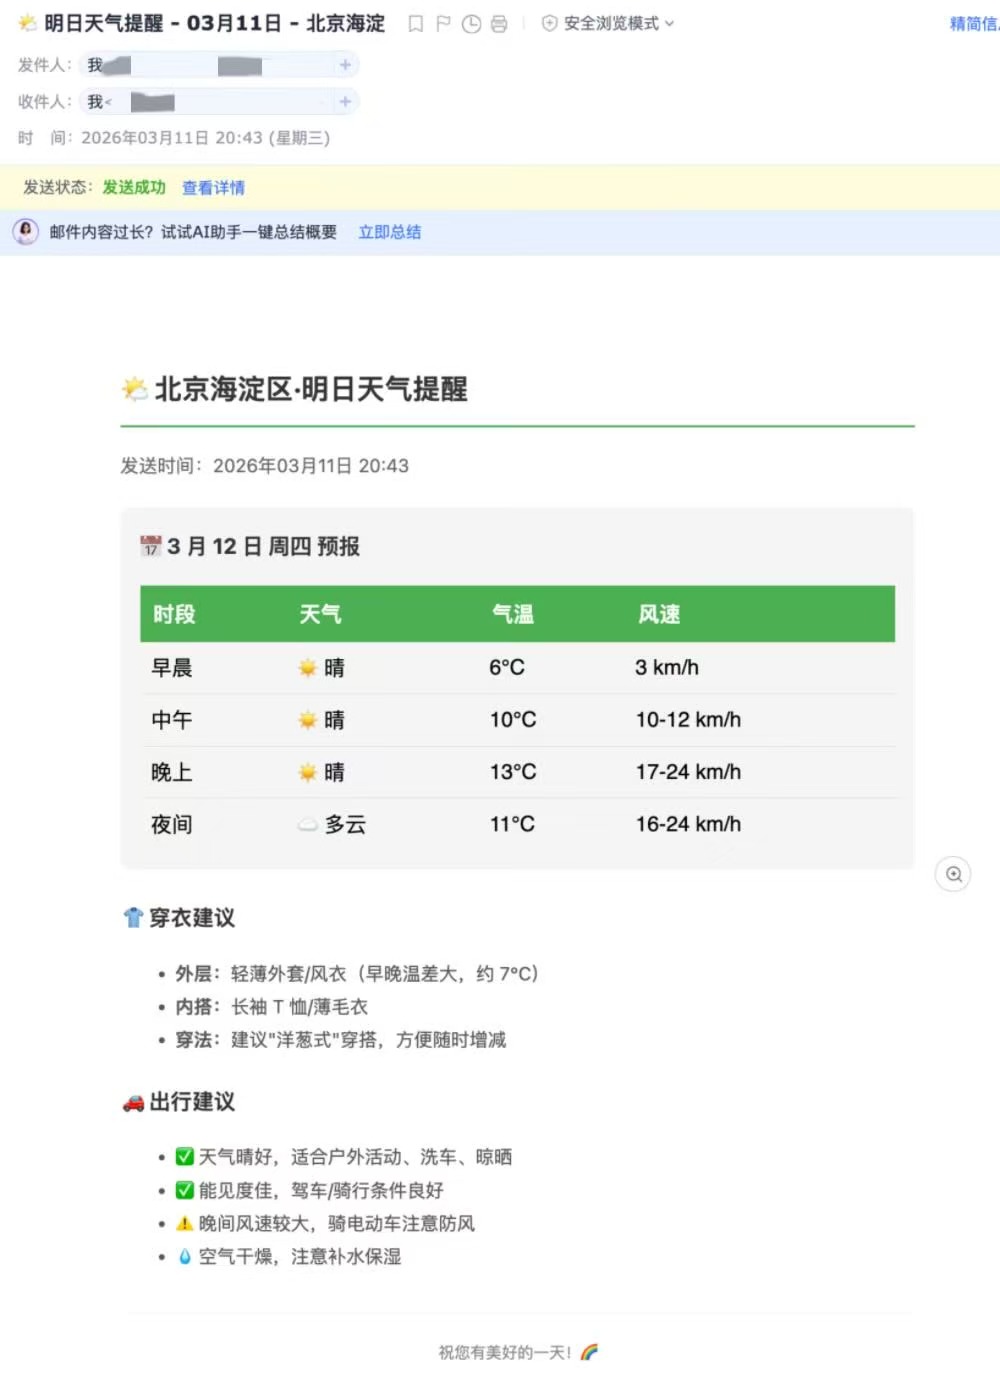Click the plus icon next to the recipient

(345, 101)
